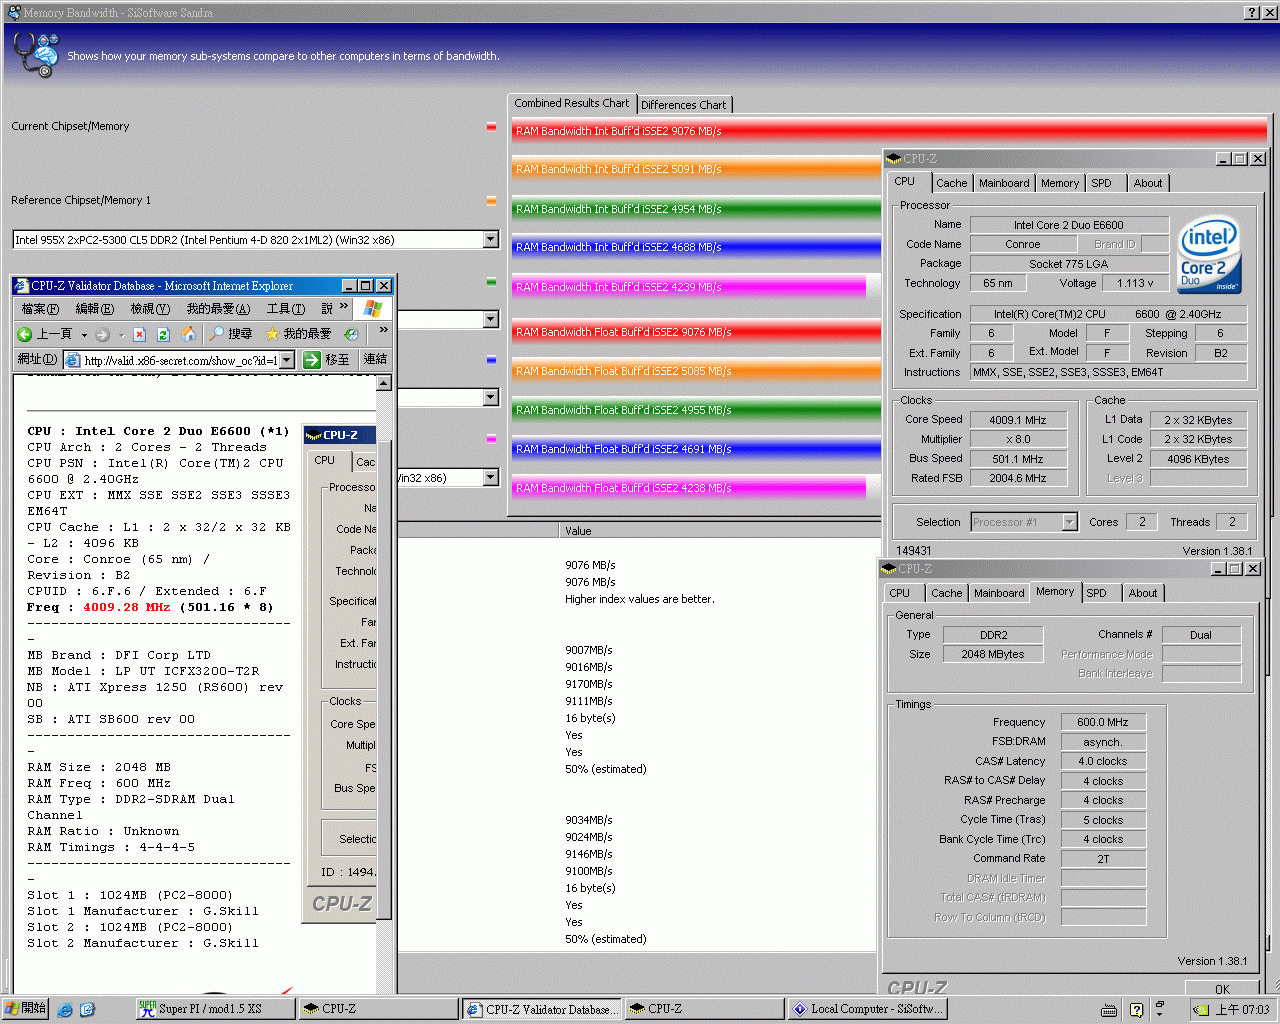Screen dimensions: 1280x1024
Task: Open the View (V) menu in Internet Explorer
Action: 150,309
